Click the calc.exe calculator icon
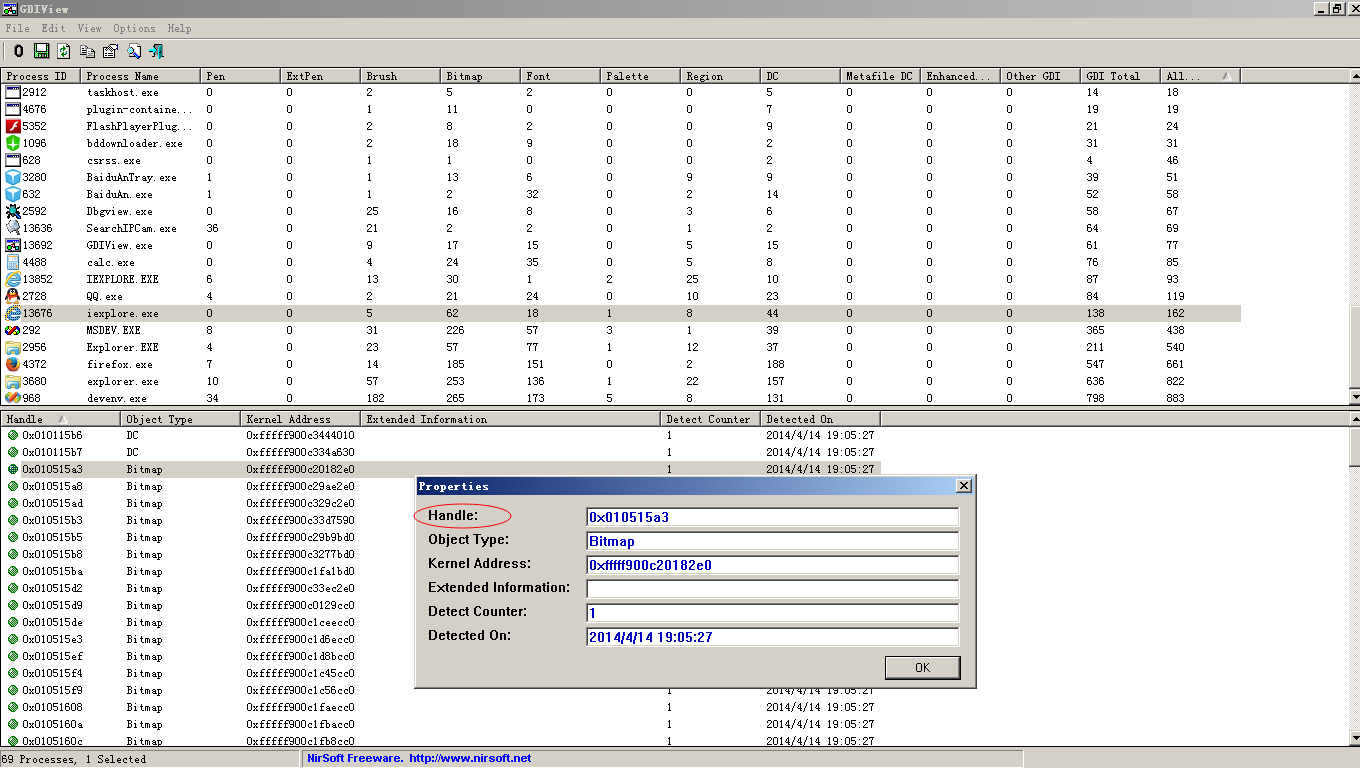Image resolution: width=1360 pixels, height=768 pixels. [x=13, y=262]
